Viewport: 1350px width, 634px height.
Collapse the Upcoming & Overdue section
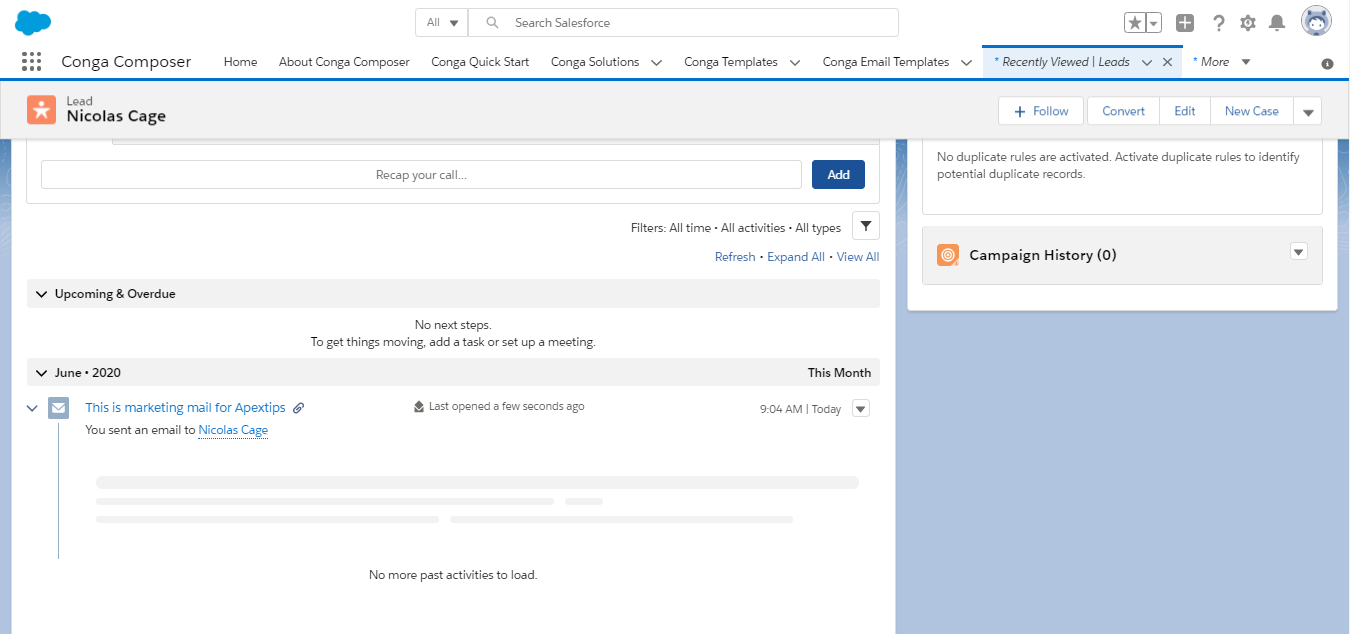(41, 294)
